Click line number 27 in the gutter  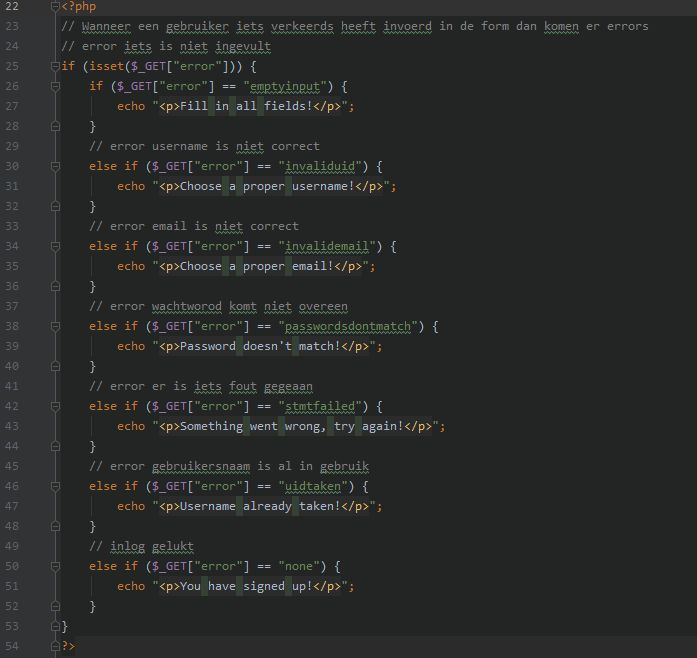click(x=12, y=106)
